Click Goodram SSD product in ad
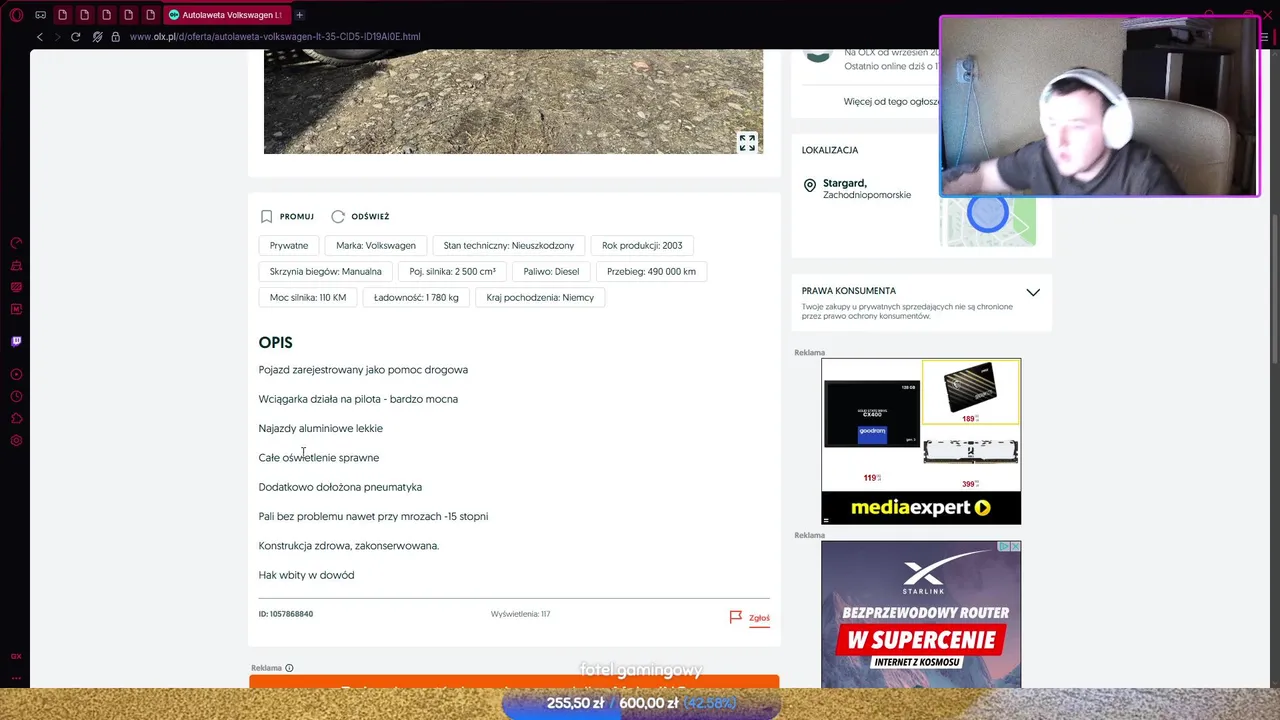1280x720 pixels. coord(871,414)
